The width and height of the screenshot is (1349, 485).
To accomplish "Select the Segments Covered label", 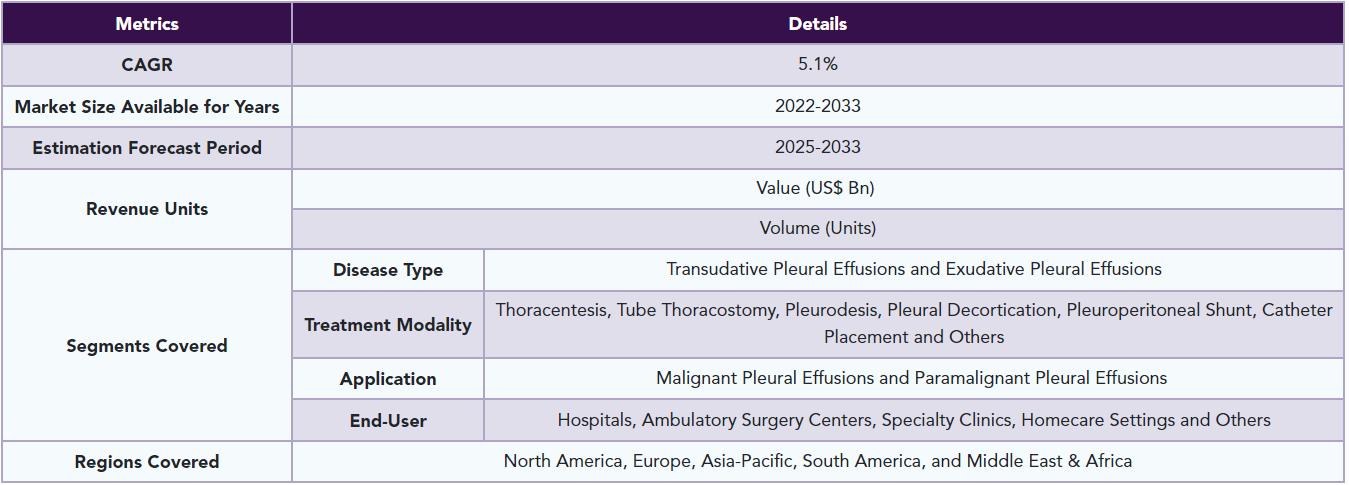I will coord(147,345).
